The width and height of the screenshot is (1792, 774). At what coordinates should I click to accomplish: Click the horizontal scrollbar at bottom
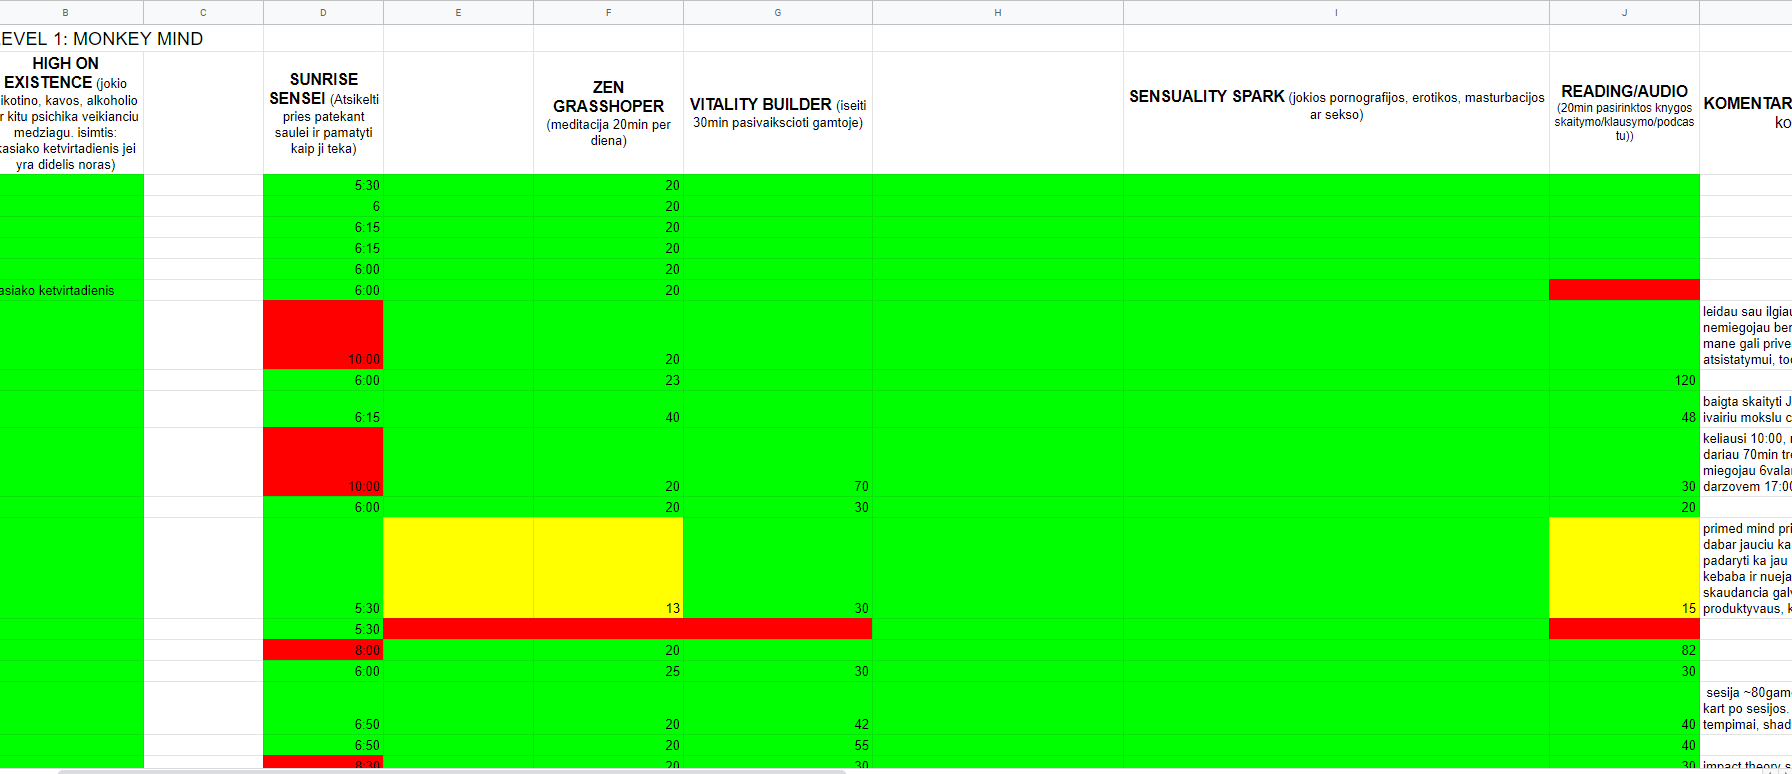[x=452, y=771]
